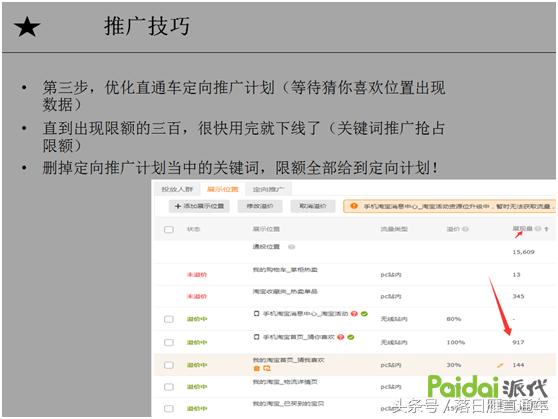Click 未溢价 status on 淘宝收藏夹_热卖单品 row
The image size is (558, 419).
click(197, 296)
